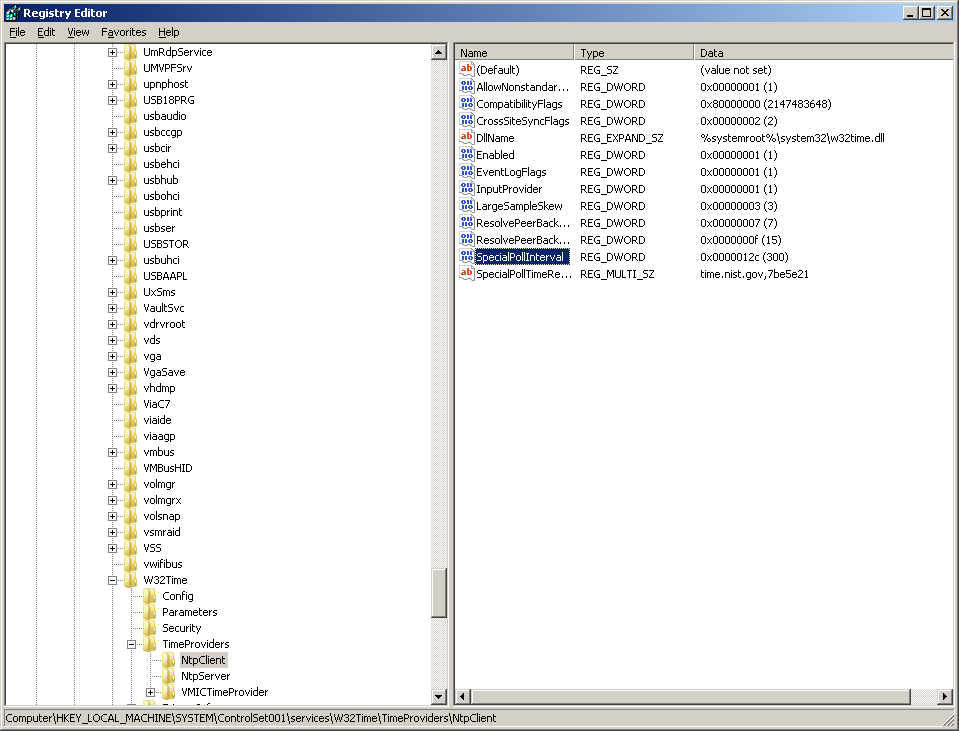Expand the usbhub key
959x731 pixels.
(x=113, y=180)
